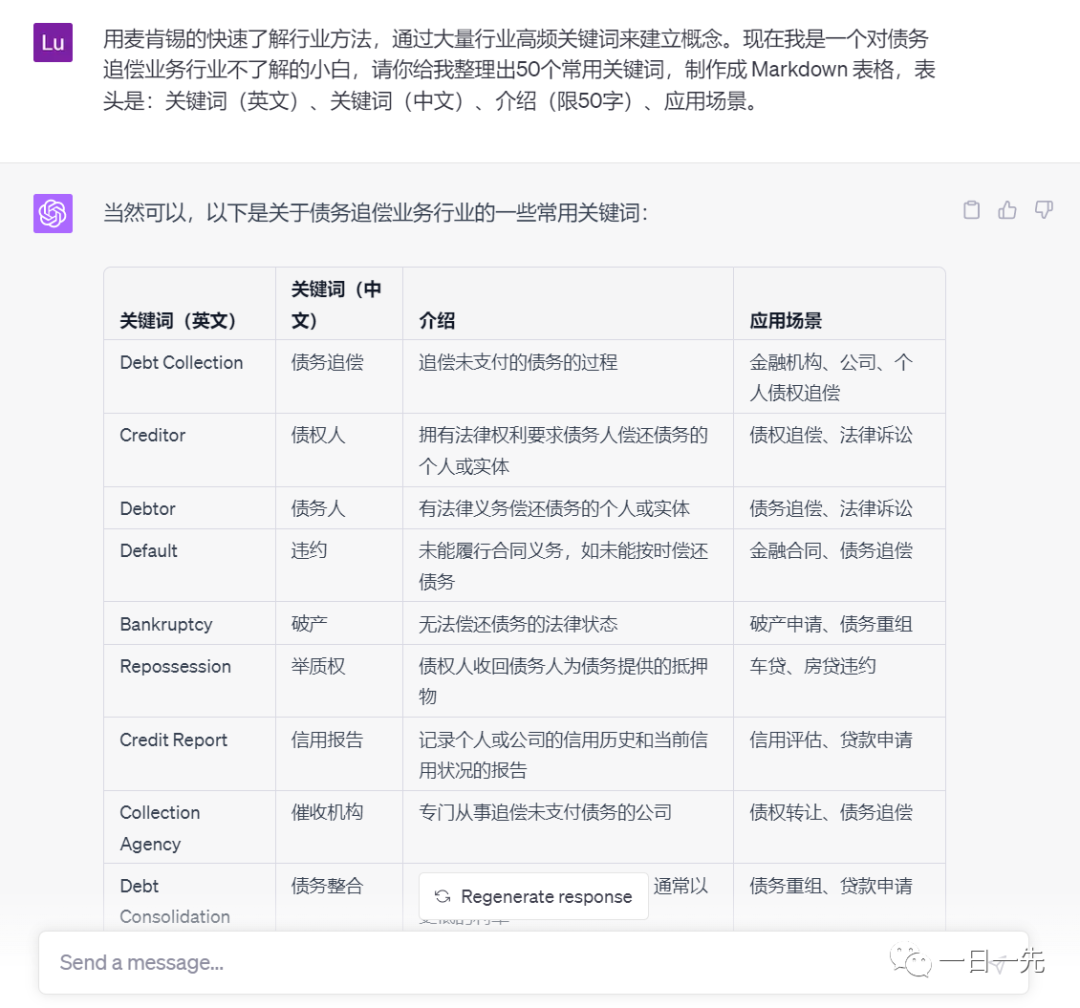Image resolution: width=1080 pixels, height=1008 pixels.
Task: Click the reply intro line starting 当然可以
Action: tap(376, 213)
